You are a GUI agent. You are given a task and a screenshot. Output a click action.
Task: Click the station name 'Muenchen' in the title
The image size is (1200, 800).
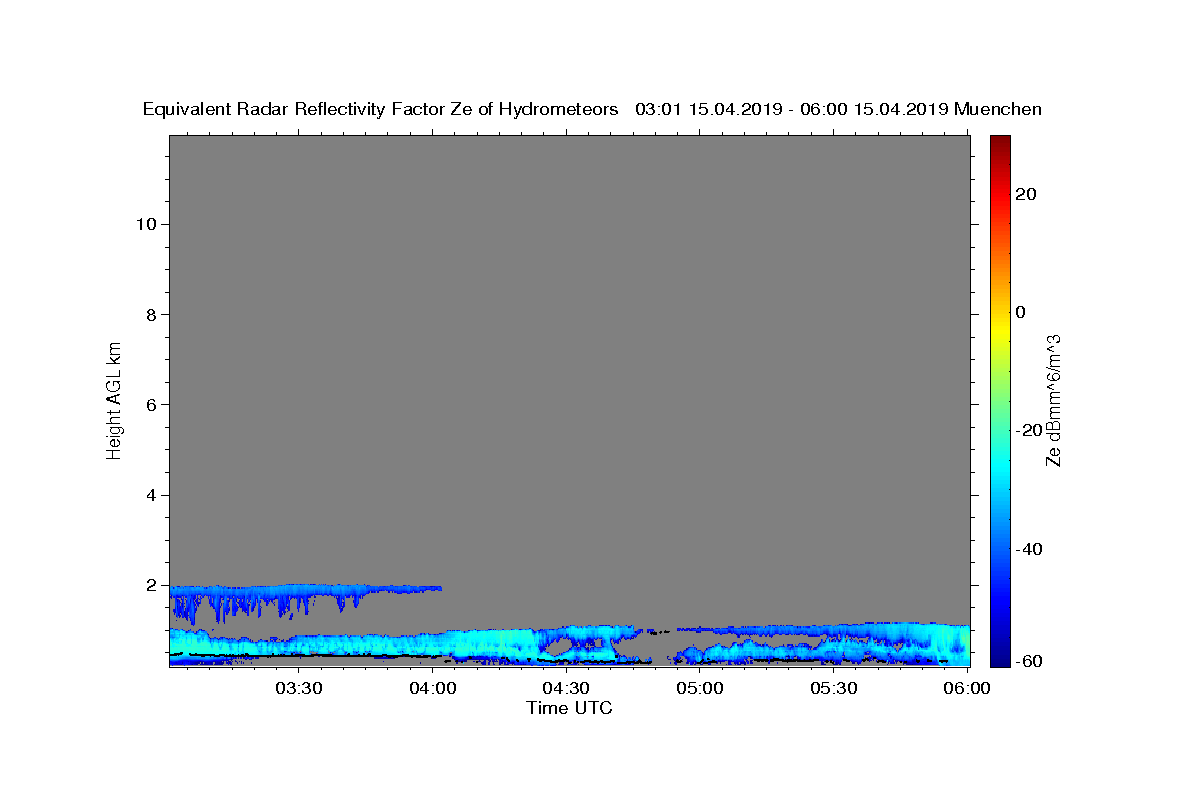[x=998, y=110]
